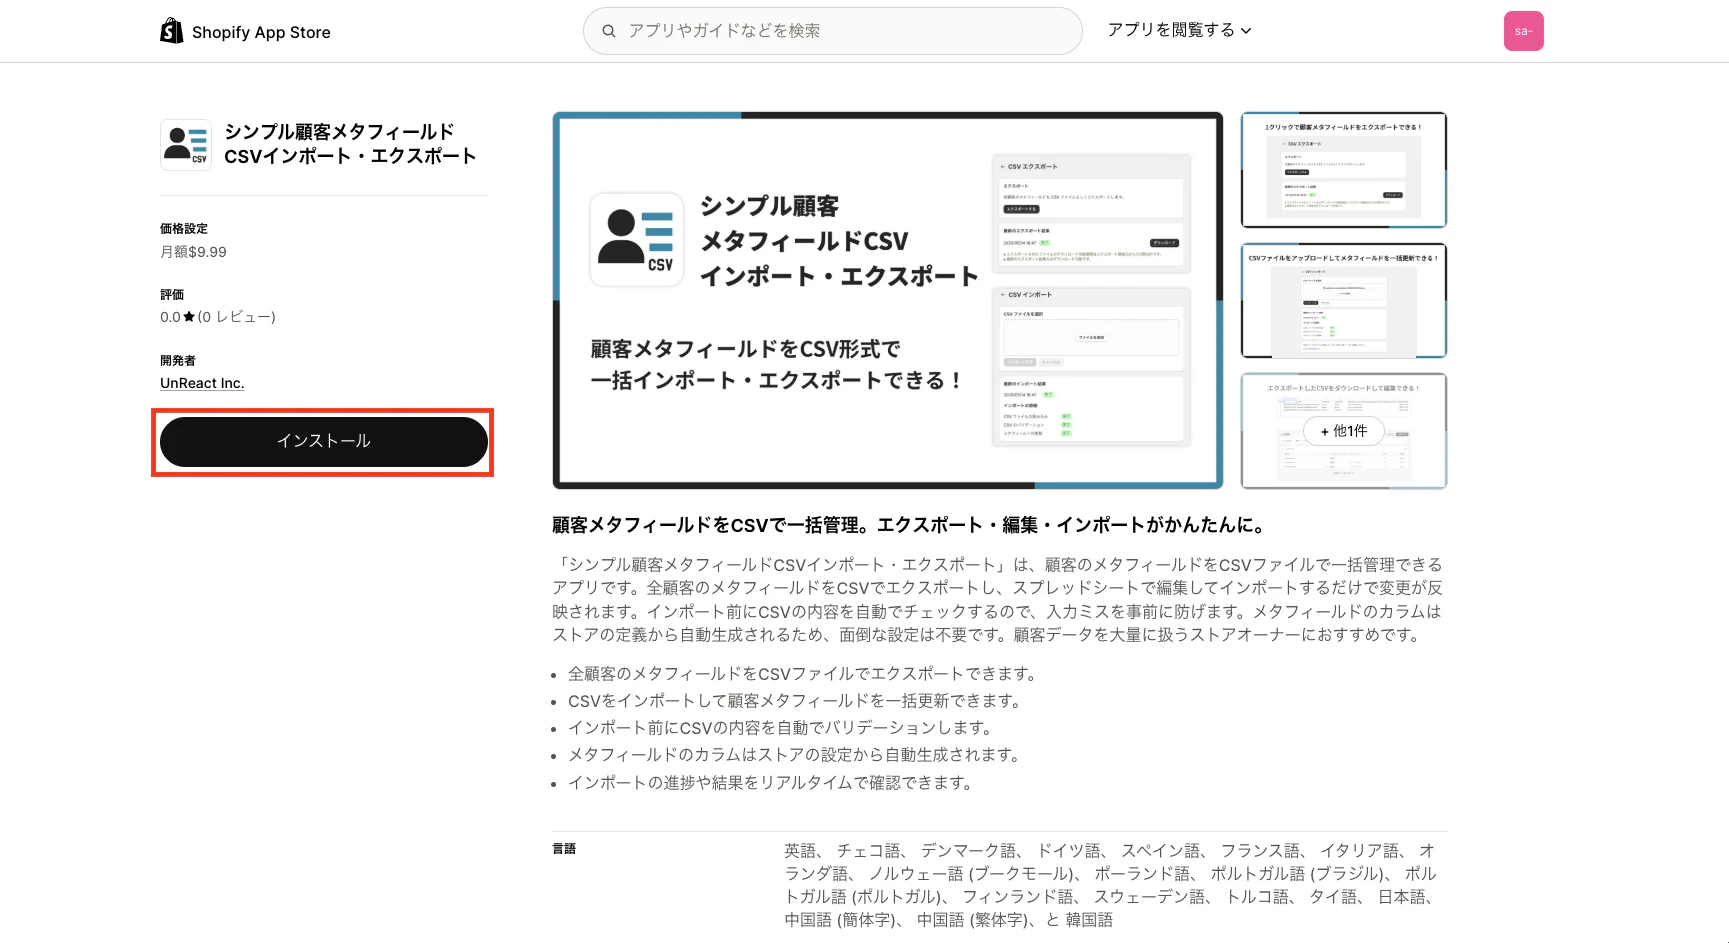Click the 評価 label
The image size is (1729, 943).
point(172,295)
